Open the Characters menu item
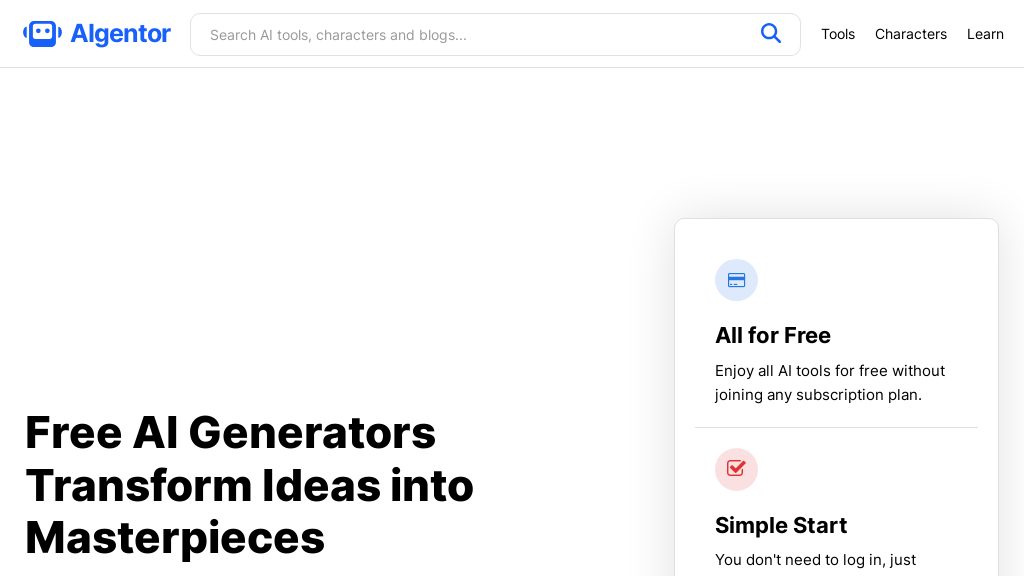1024x576 pixels. 910,34
